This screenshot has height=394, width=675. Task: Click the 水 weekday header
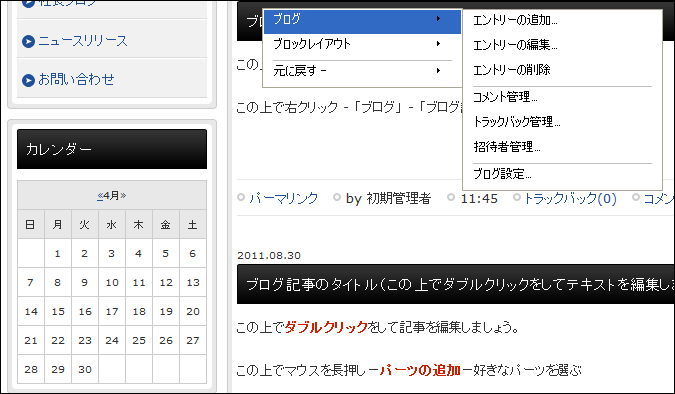pyautogui.click(x=112, y=224)
